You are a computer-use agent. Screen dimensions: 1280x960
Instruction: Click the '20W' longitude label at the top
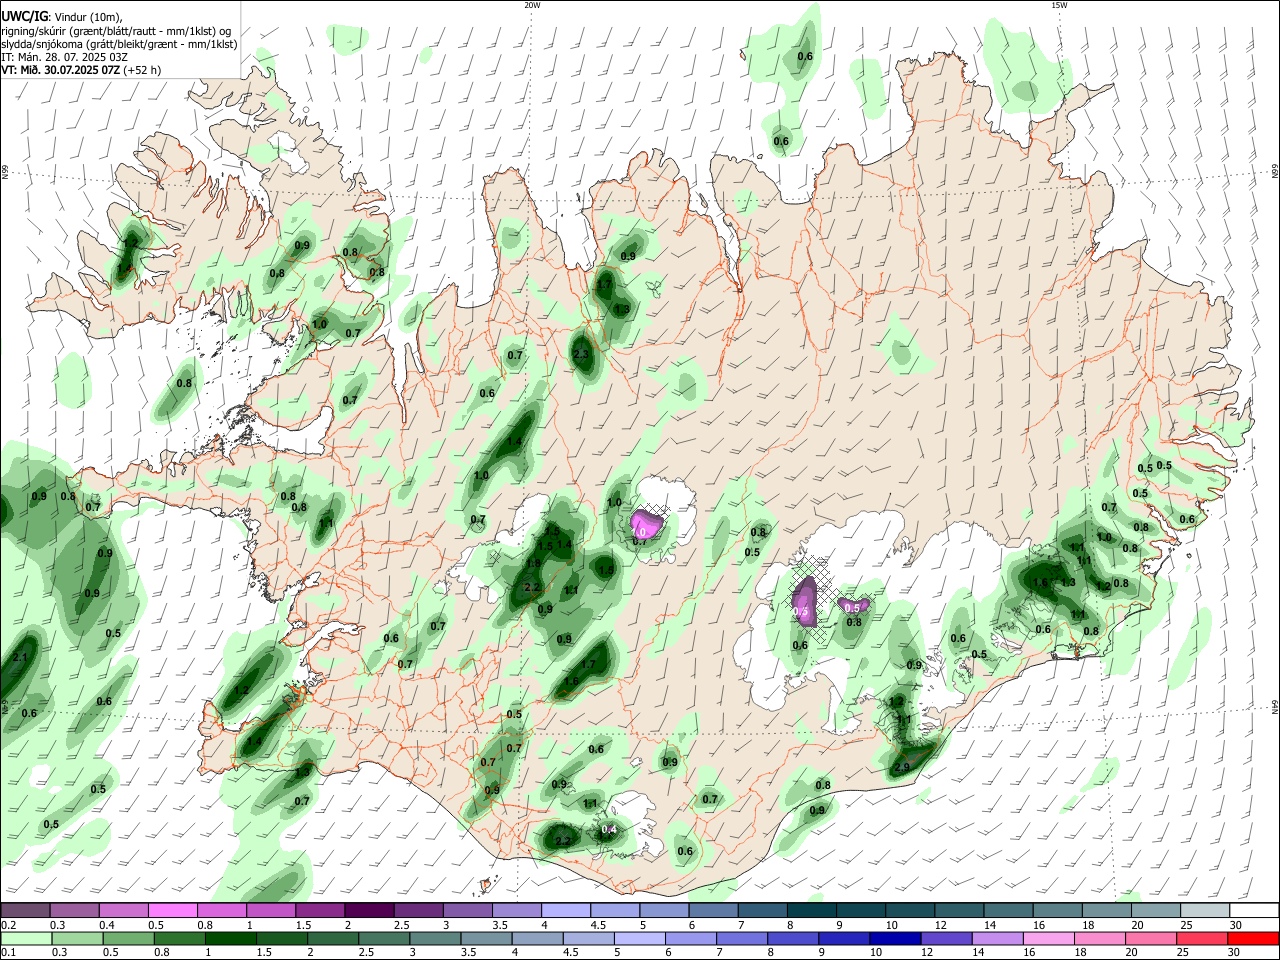pos(531,5)
